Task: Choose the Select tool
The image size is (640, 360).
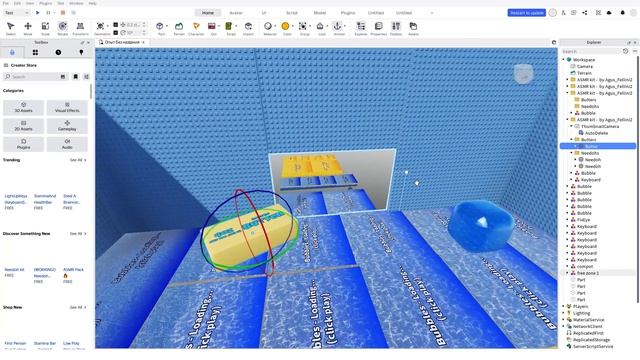Action: (11, 28)
